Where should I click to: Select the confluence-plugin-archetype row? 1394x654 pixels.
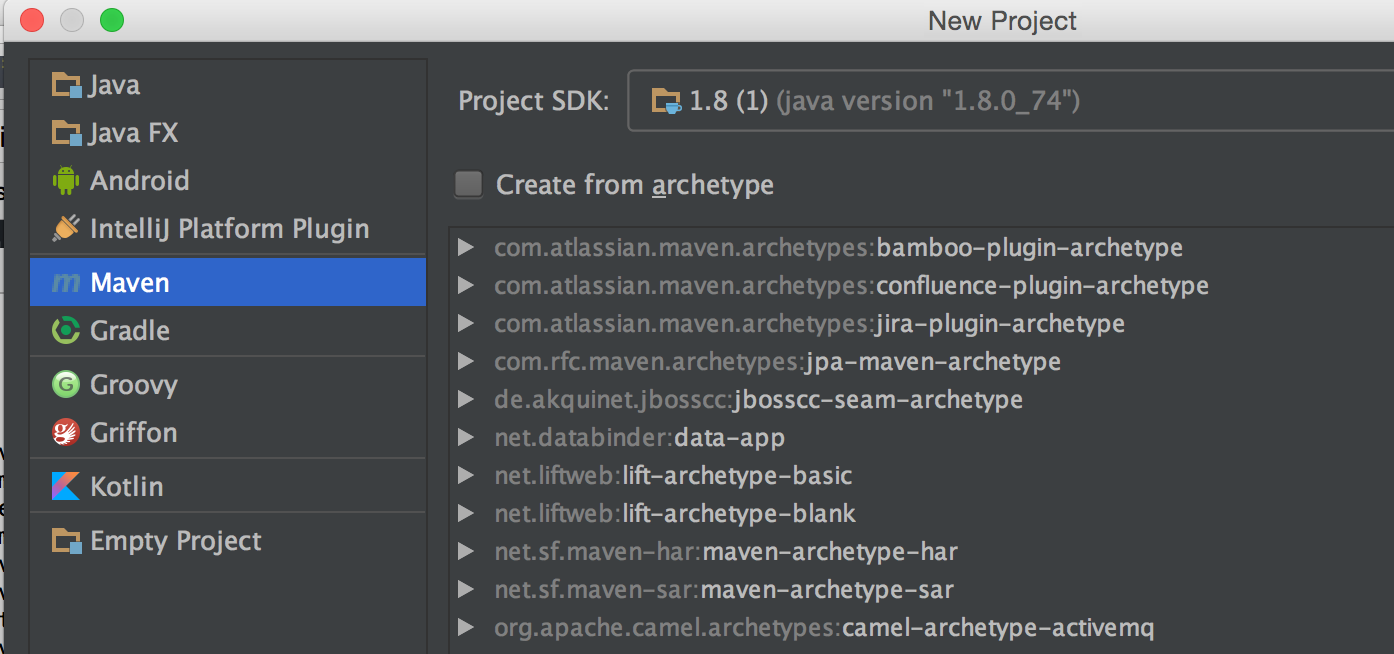tap(851, 286)
